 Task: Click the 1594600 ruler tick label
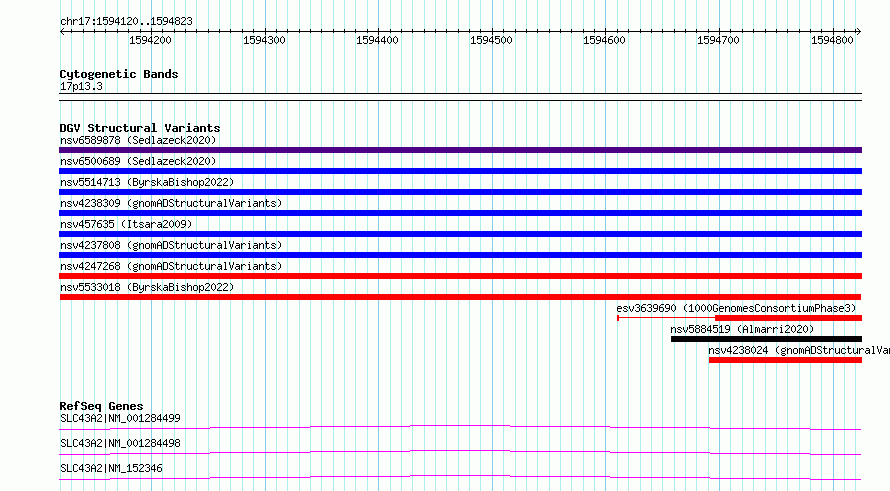604,40
